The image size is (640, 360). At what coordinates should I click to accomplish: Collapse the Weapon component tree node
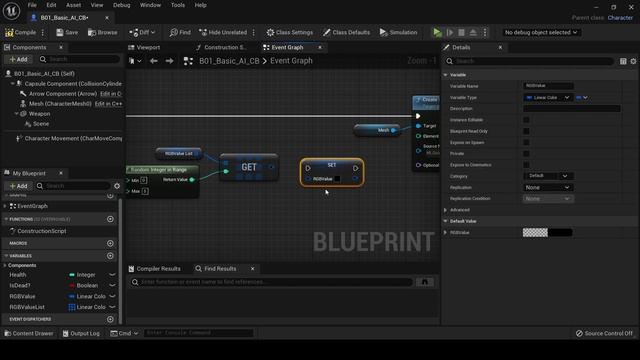coord(17,113)
